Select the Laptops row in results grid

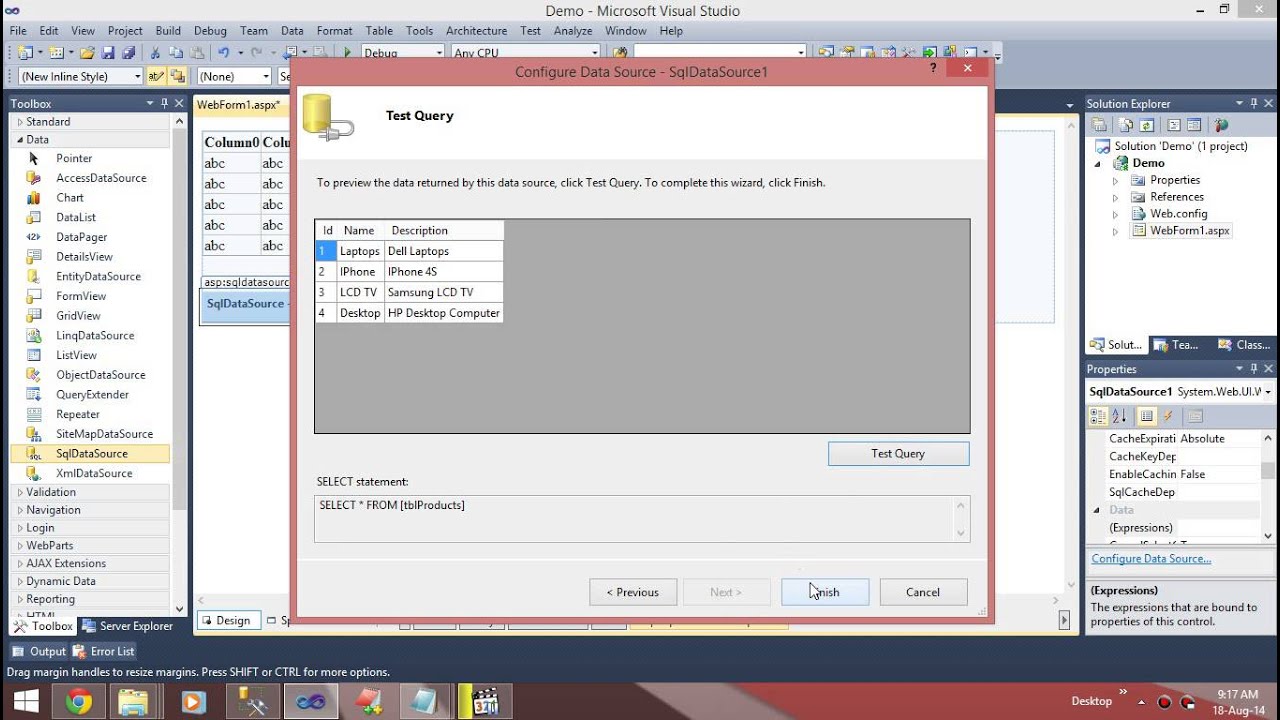tap(409, 251)
